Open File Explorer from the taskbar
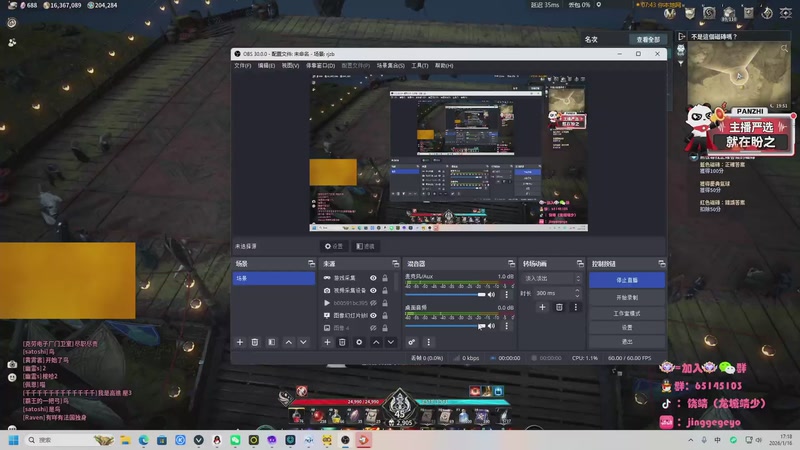800x450 pixels. [125, 440]
